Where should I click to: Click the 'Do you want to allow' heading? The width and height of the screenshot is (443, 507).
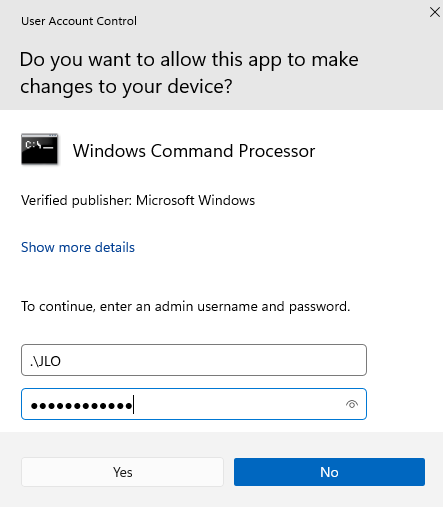point(189,73)
